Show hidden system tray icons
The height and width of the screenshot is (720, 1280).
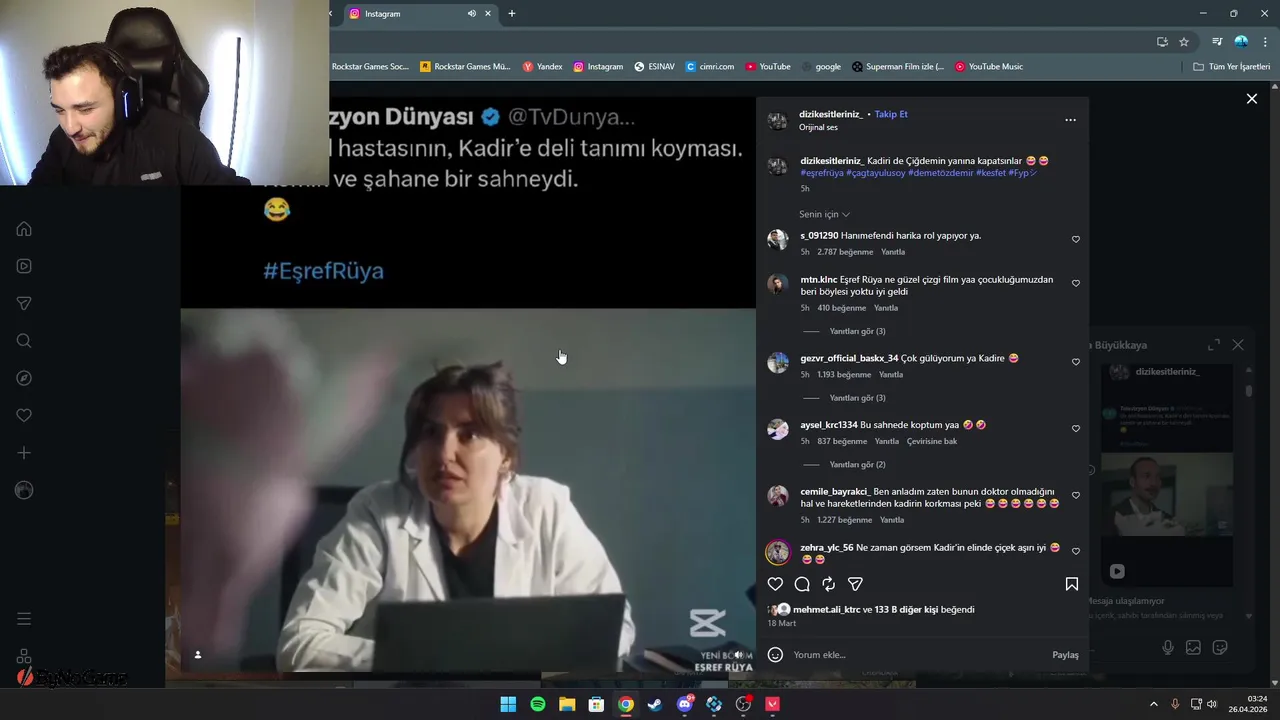1153,704
